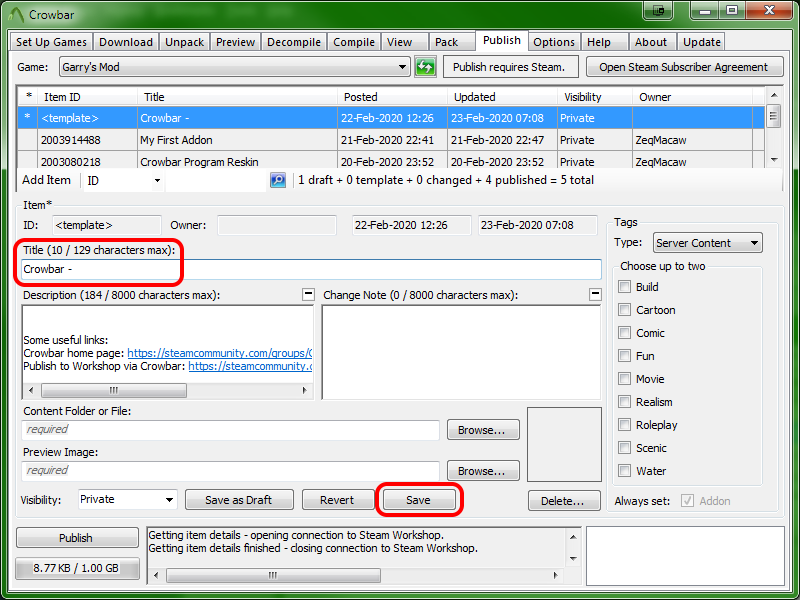The height and width of the screenshot is (600, 800).
Task: Click the Description horizontal scrollbar thumb
Action: [114, 390]
